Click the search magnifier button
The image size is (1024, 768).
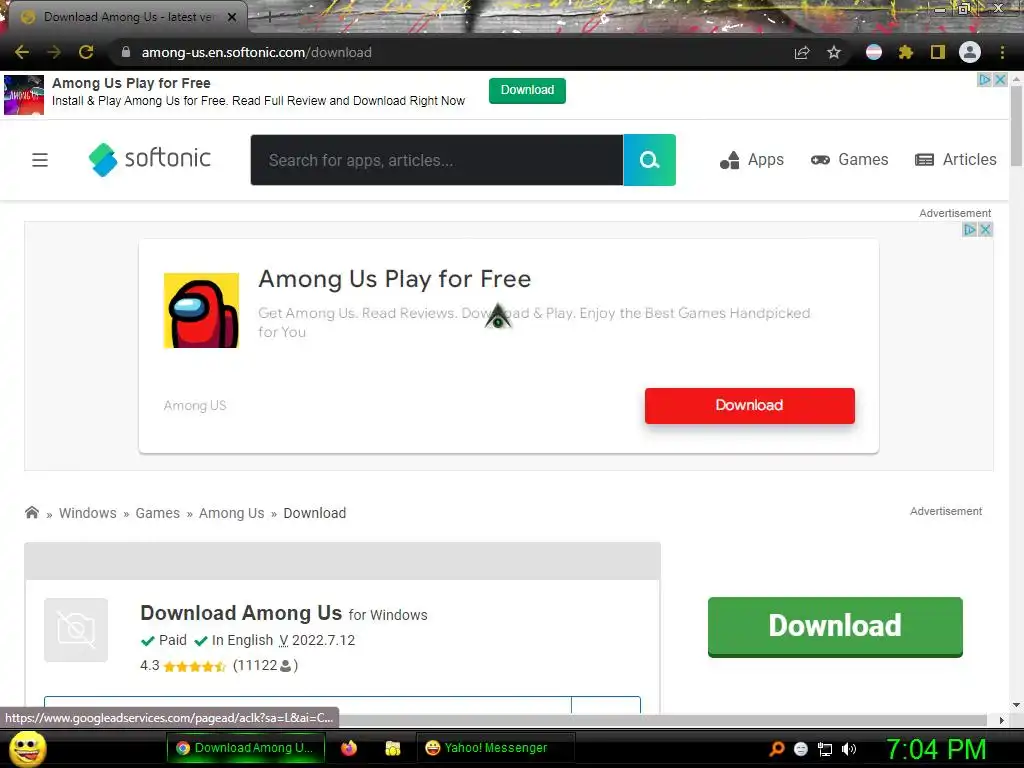pos(650,160)
